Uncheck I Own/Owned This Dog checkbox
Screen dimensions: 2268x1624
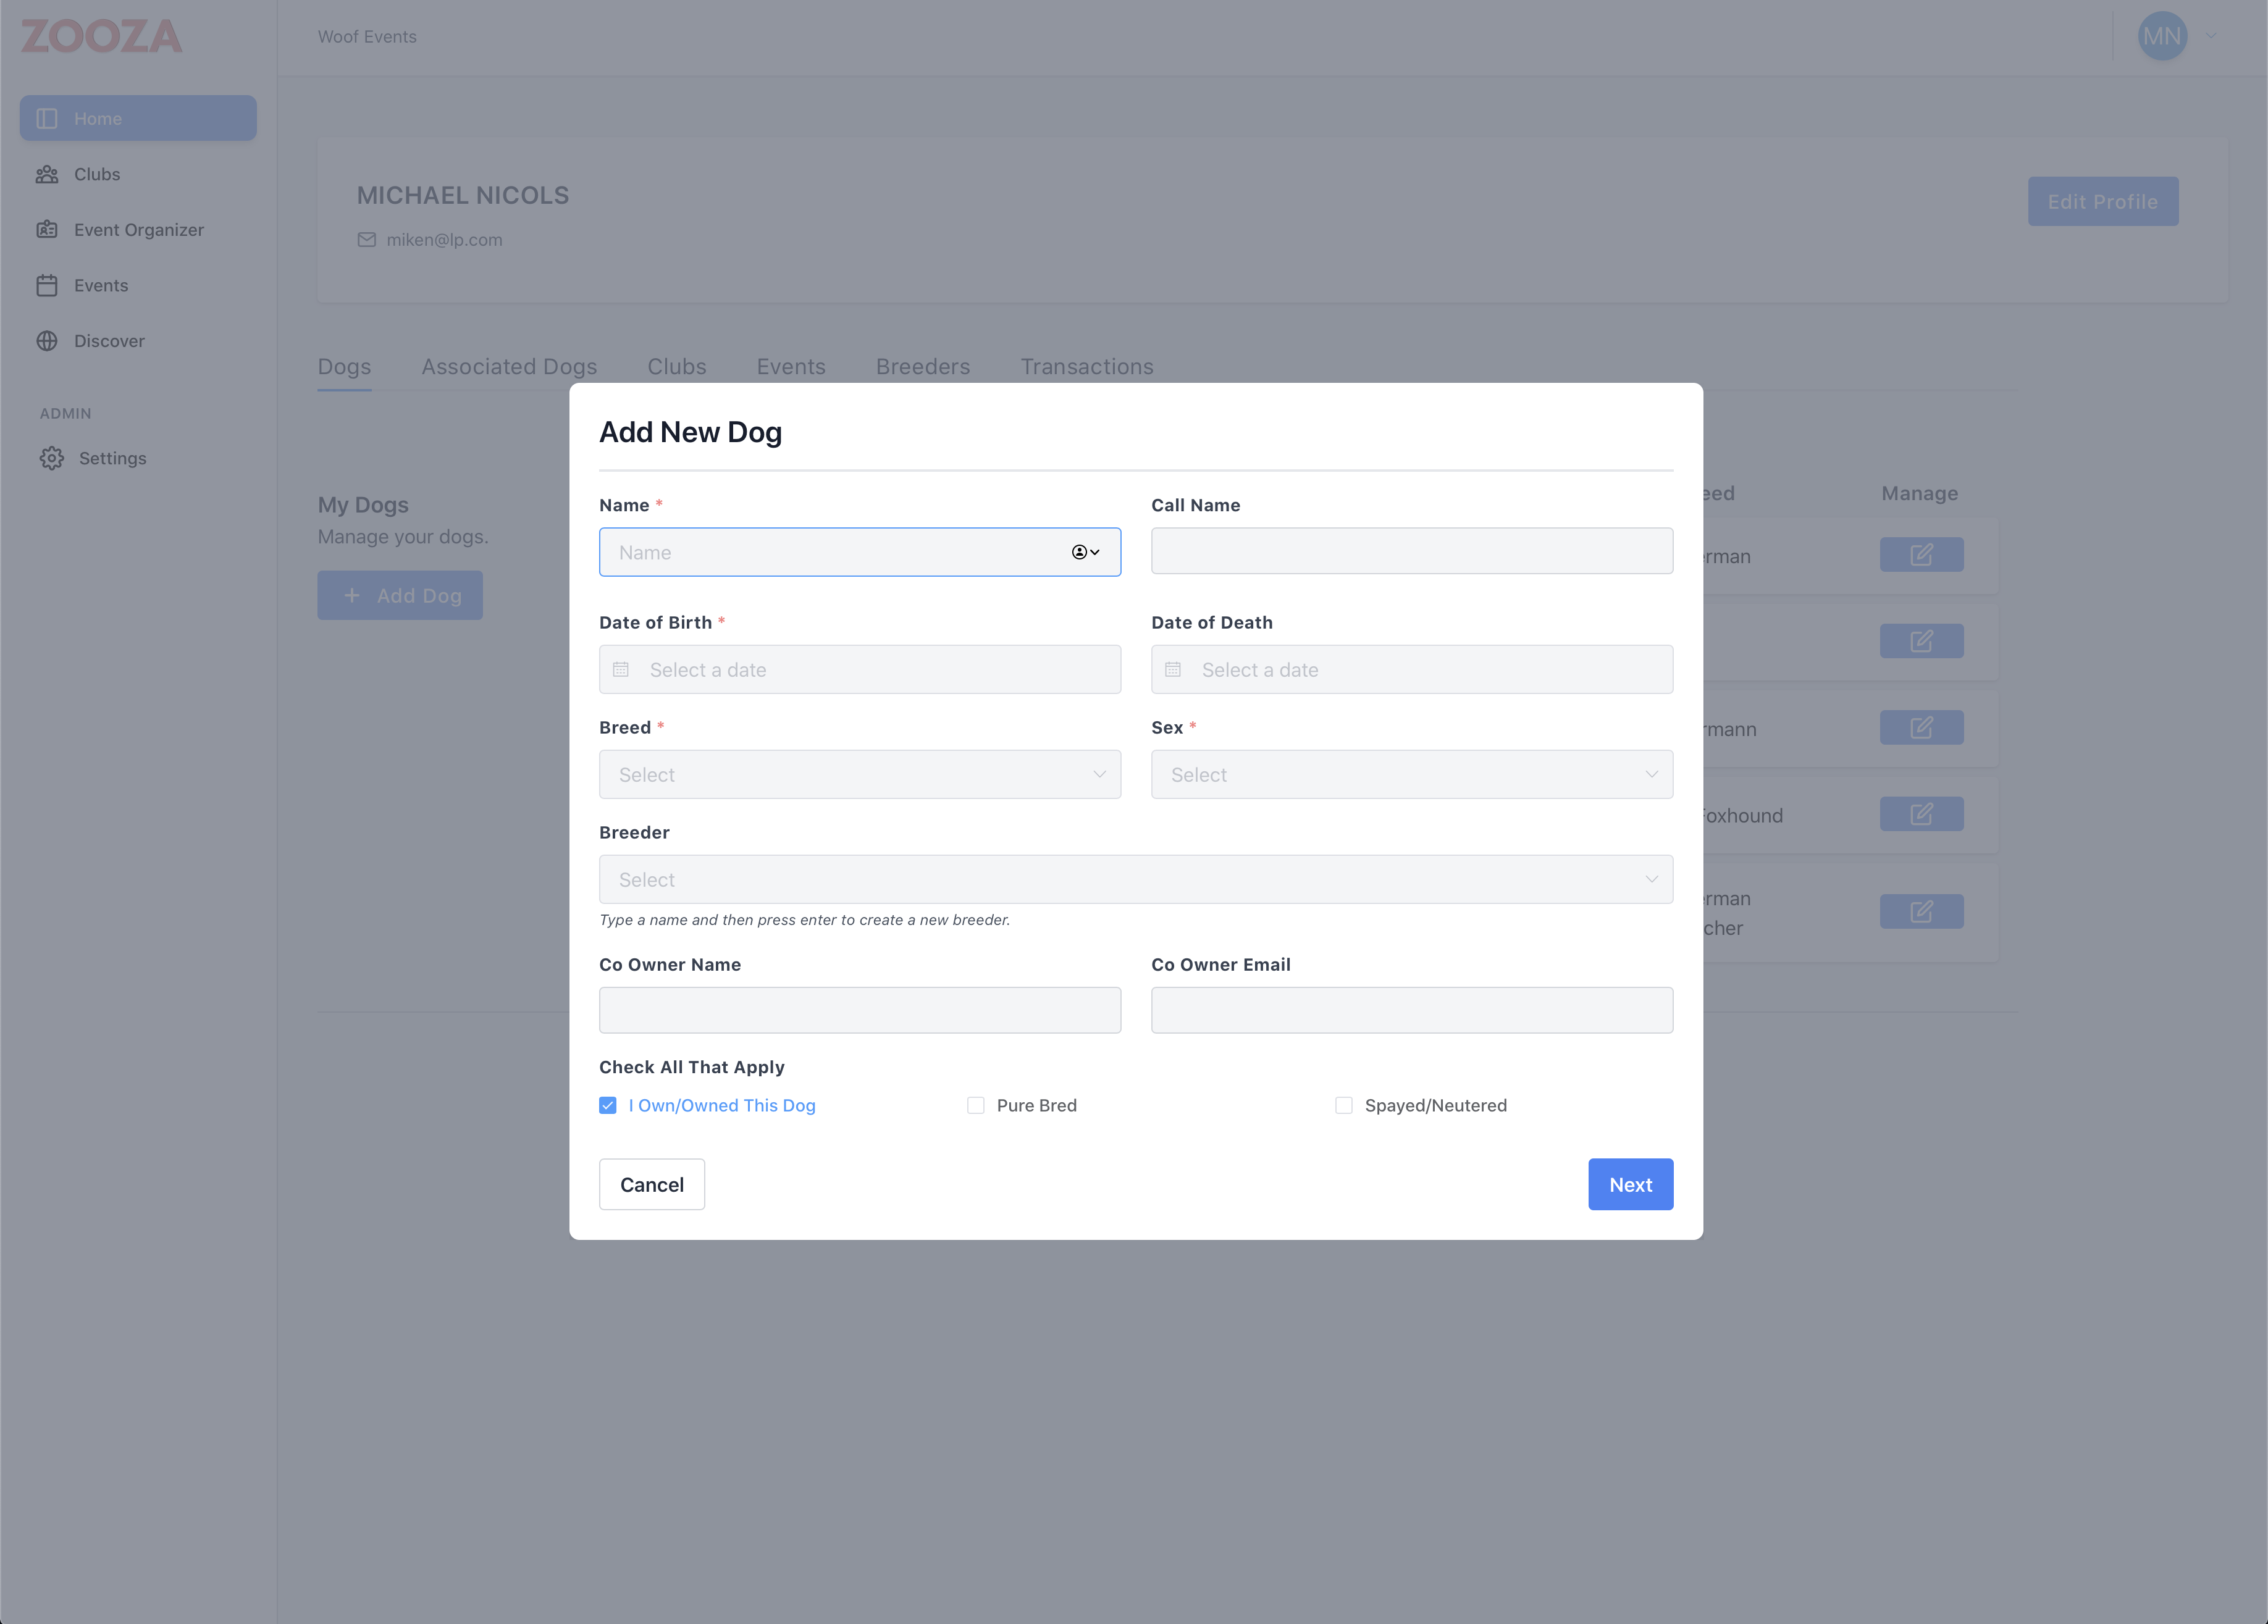(608, 1105)
